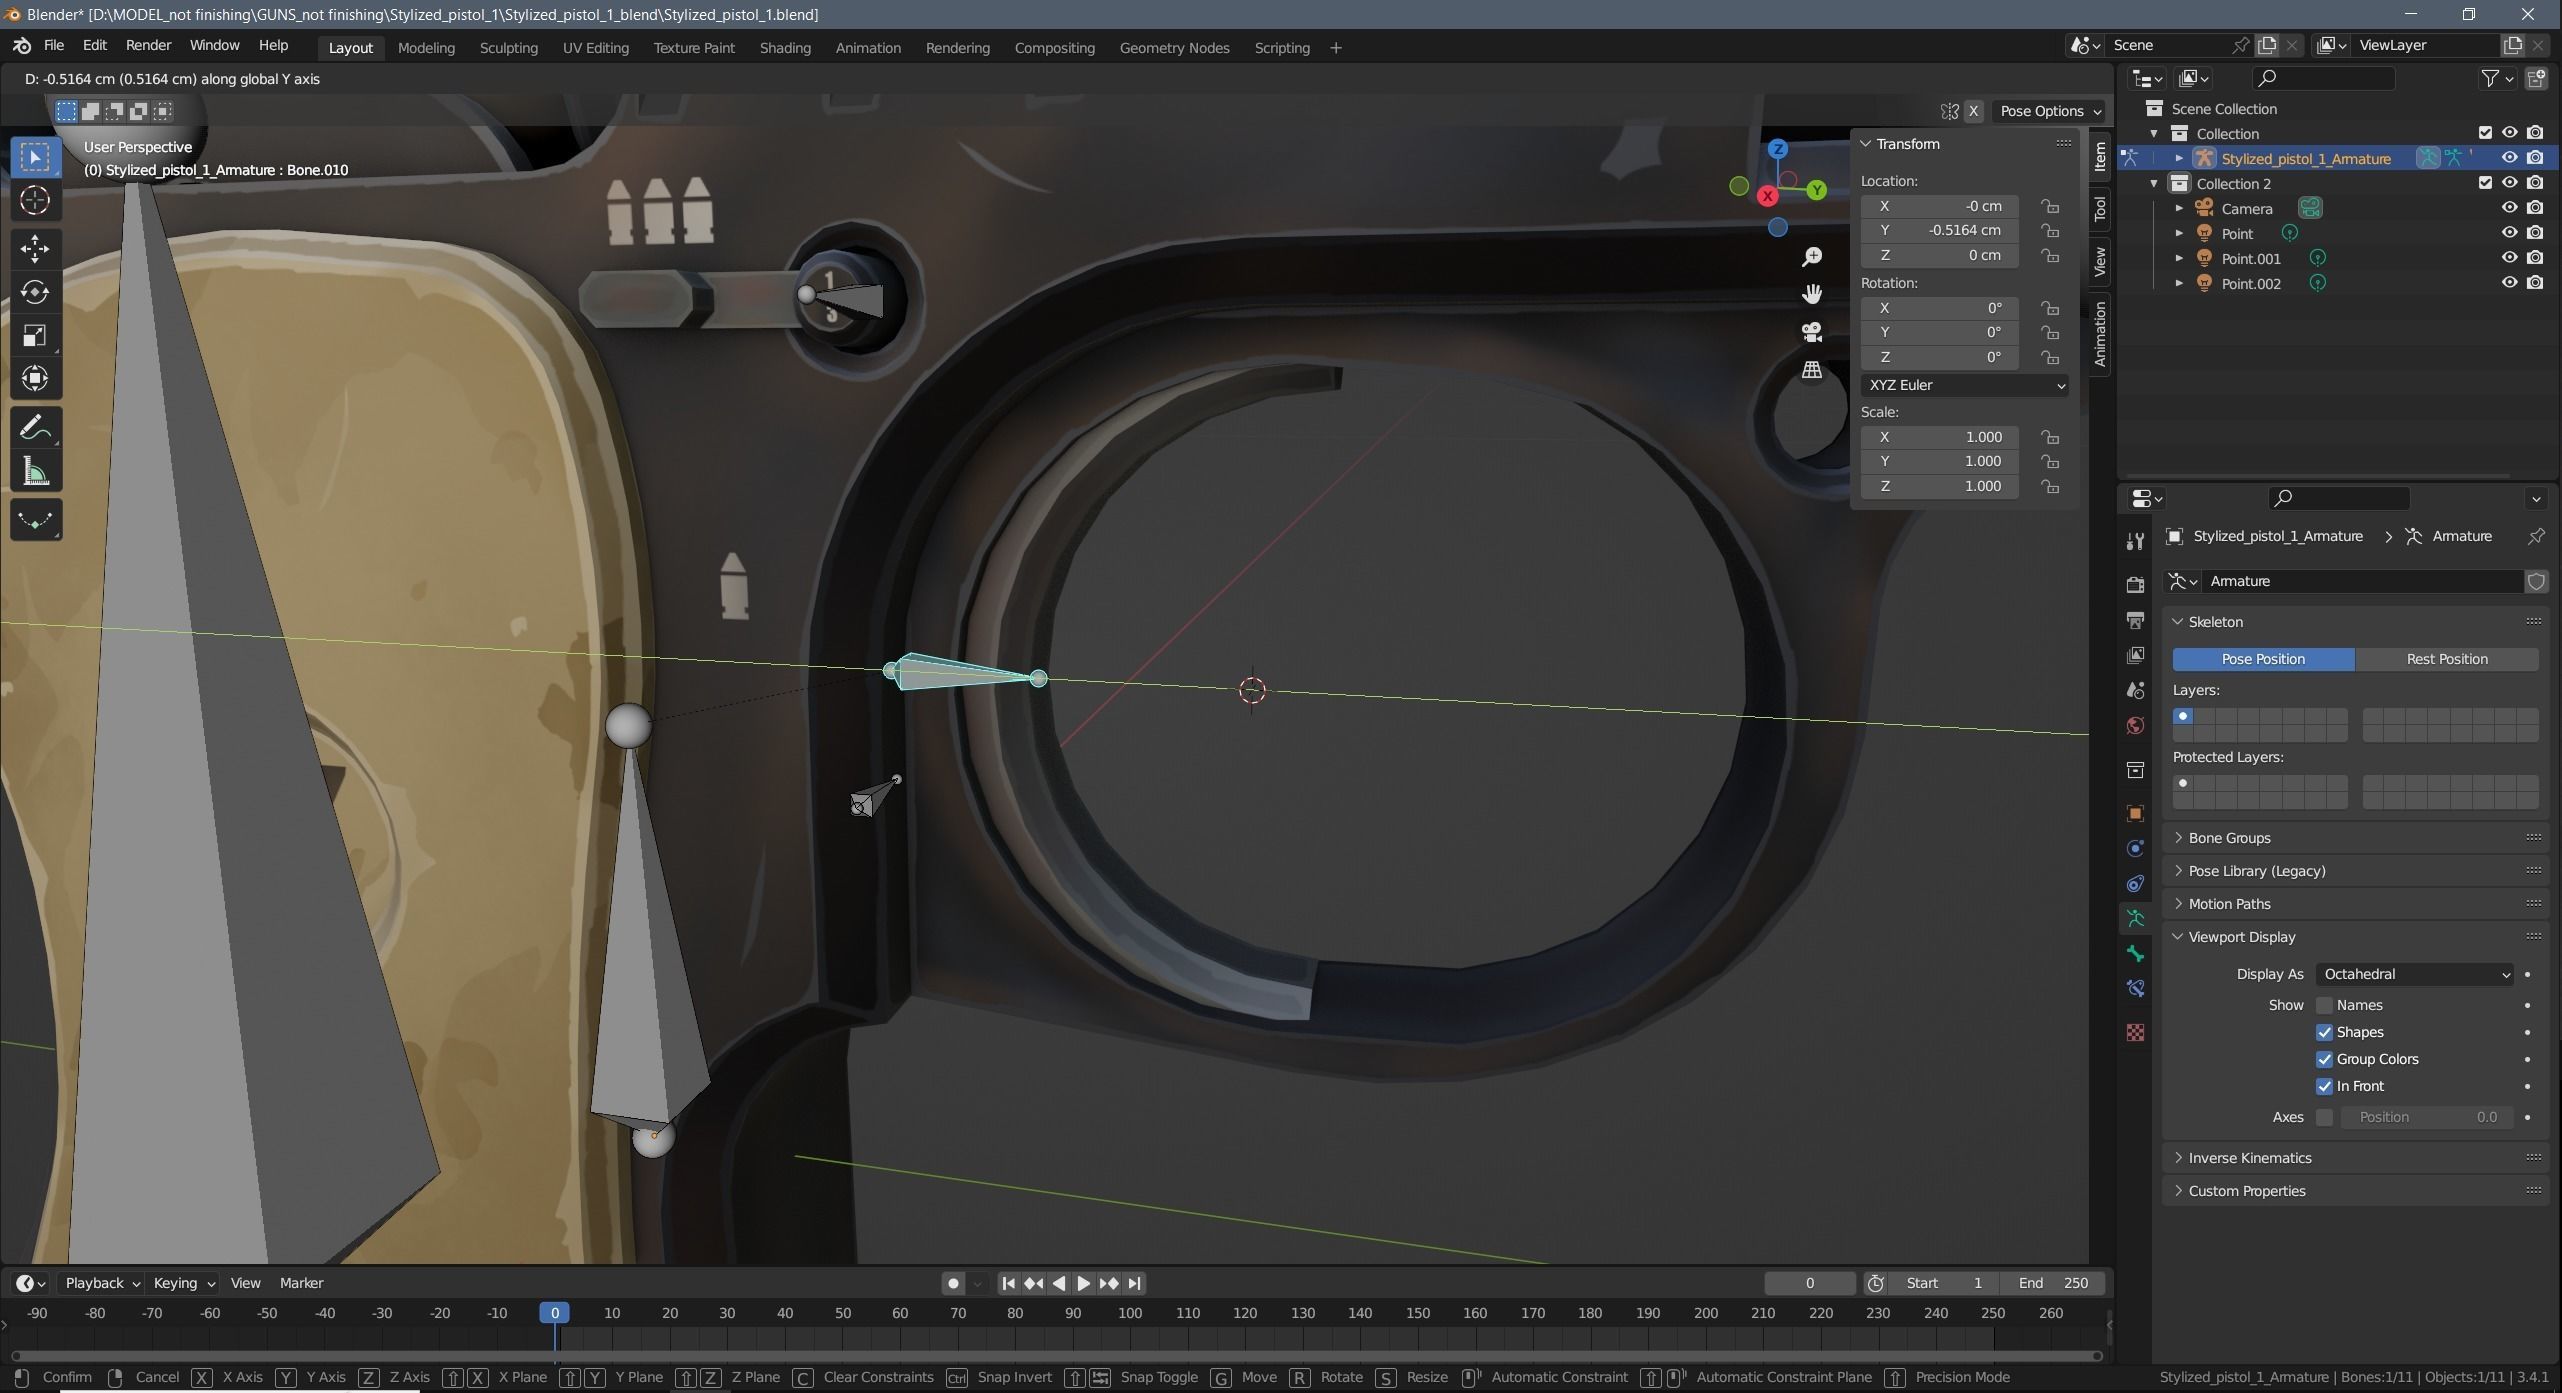Screen dimensions: 2562x1393
Task: Select the Scale tool in the toolbar
Action: point(35,335)
